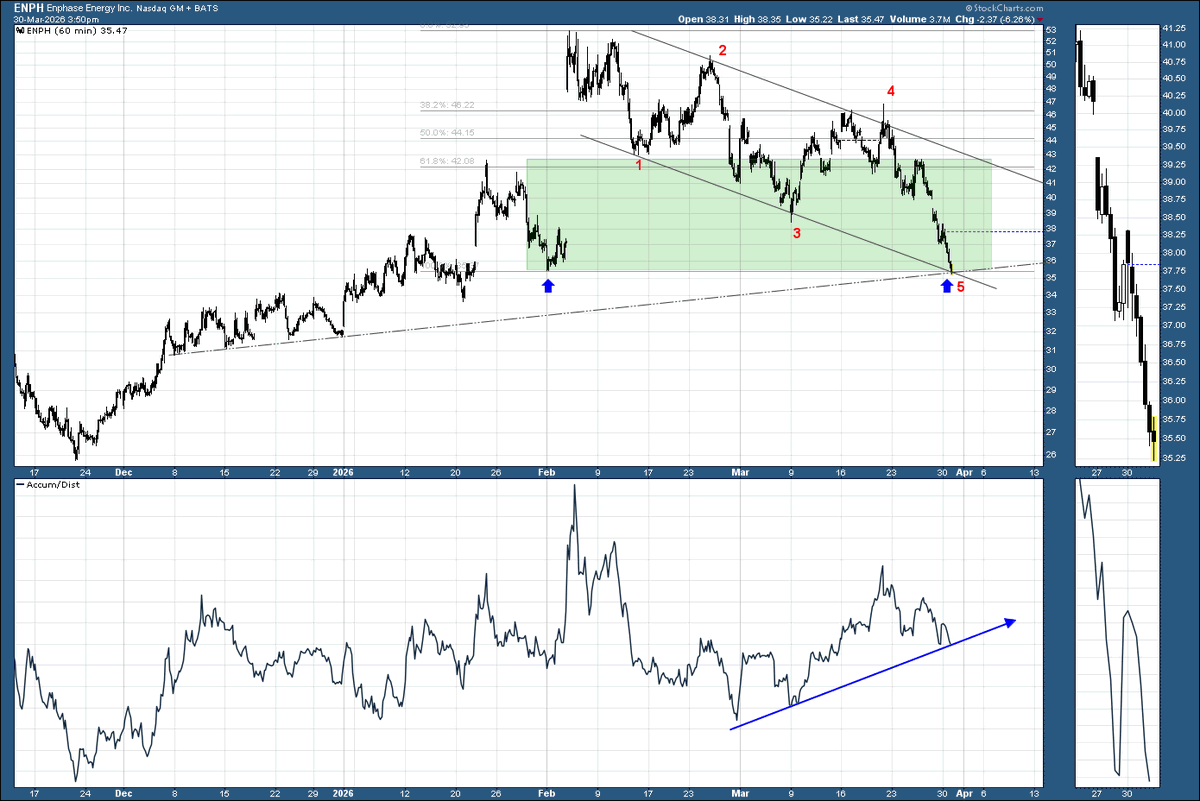
Task: Click the red wave label 4
Action: [890, 91]
